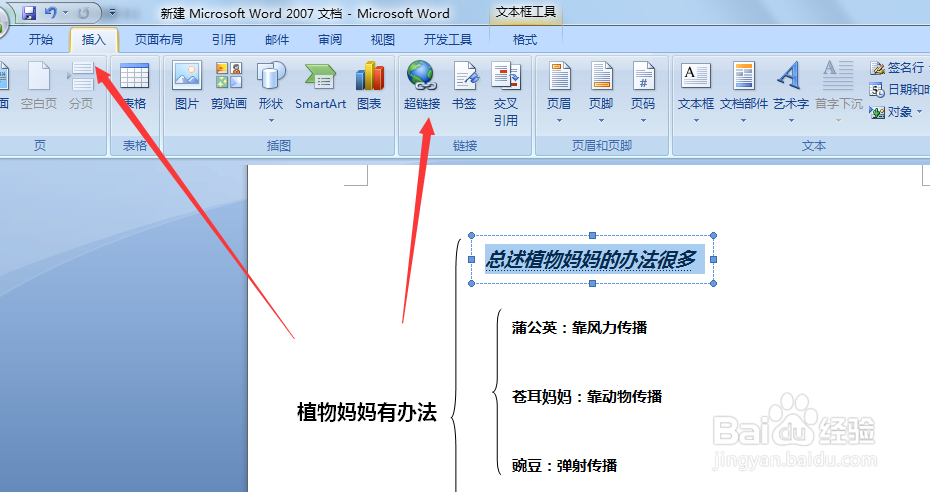Viewport: 930px width, 492px height.
Task: Open the 视图 ribbon tab
Action: click(x=383, y=40)
